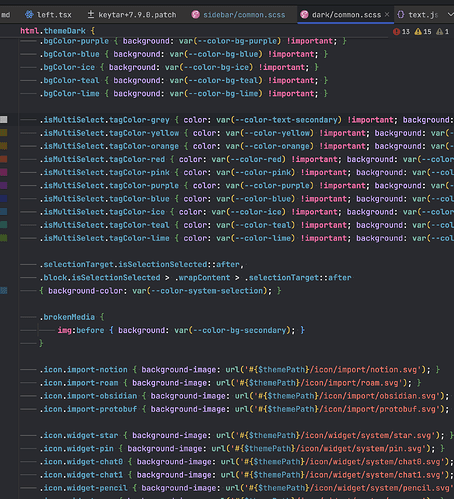
Task: Click the React icon on left.tsx tab
Action: point(29,14)
